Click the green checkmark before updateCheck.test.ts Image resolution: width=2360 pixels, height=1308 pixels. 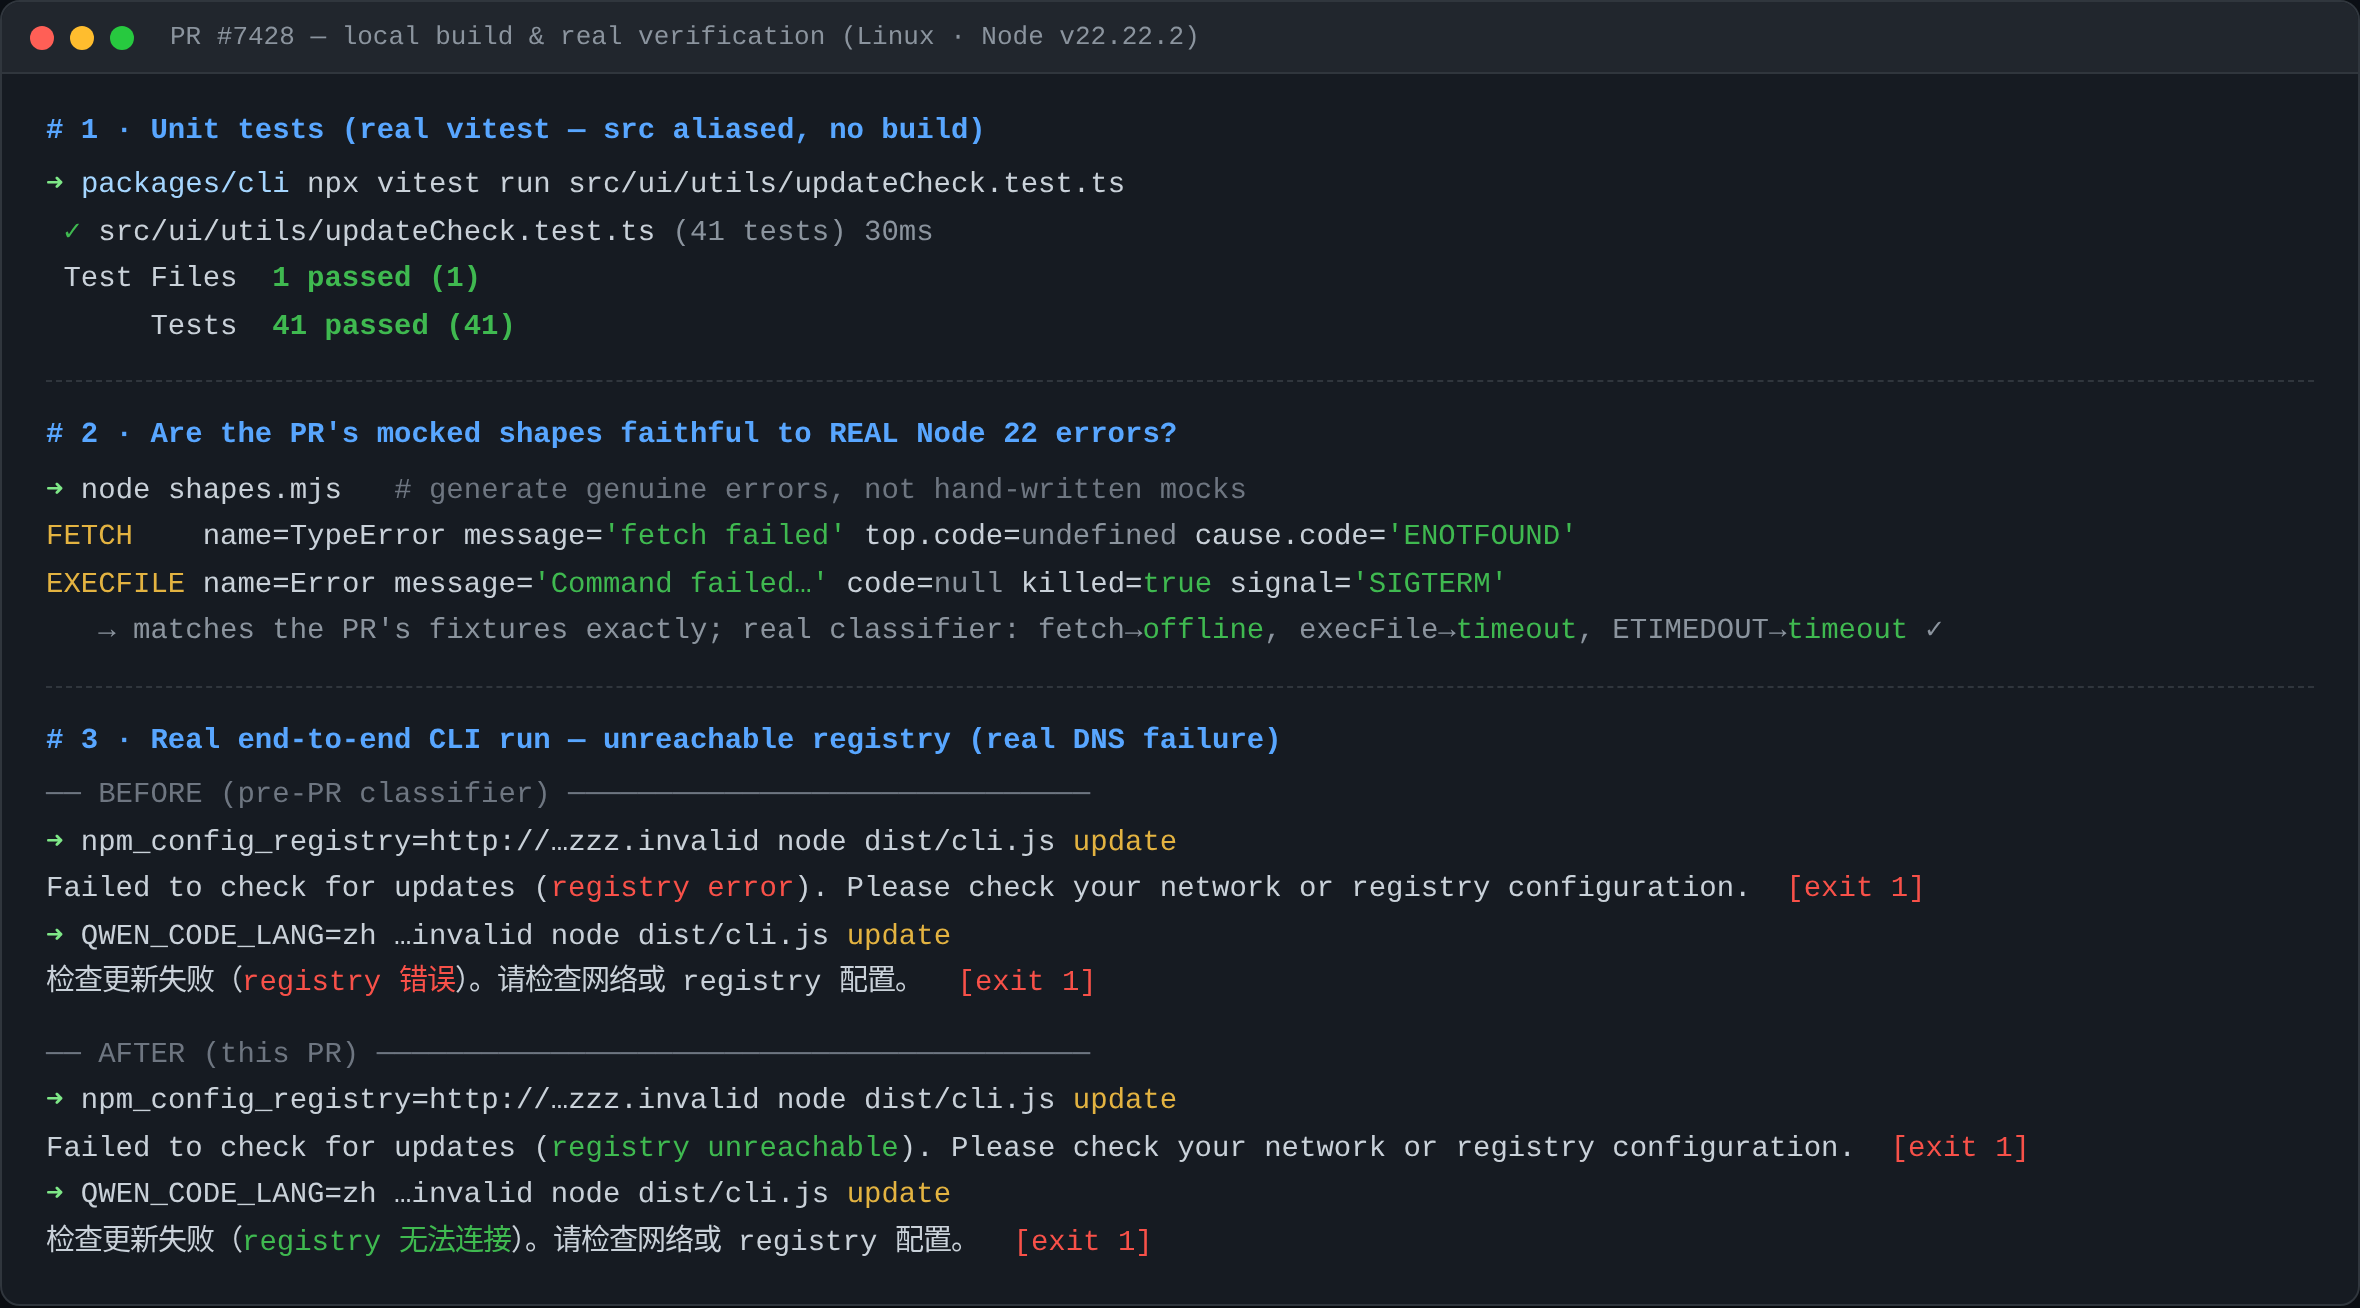(x=72, y=232)
